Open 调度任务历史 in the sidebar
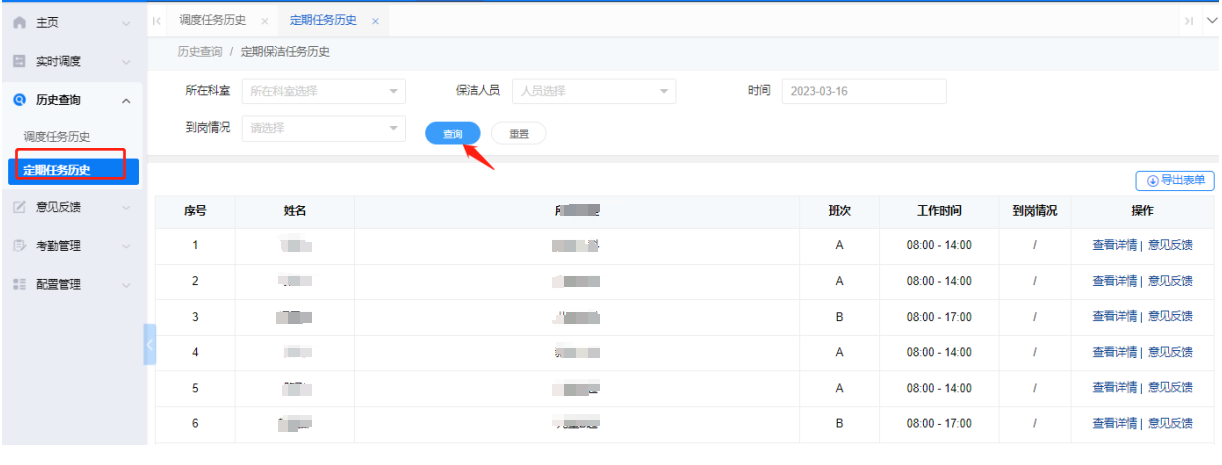Viewport: 1222px width, 465px height. [x=57, y=137]
